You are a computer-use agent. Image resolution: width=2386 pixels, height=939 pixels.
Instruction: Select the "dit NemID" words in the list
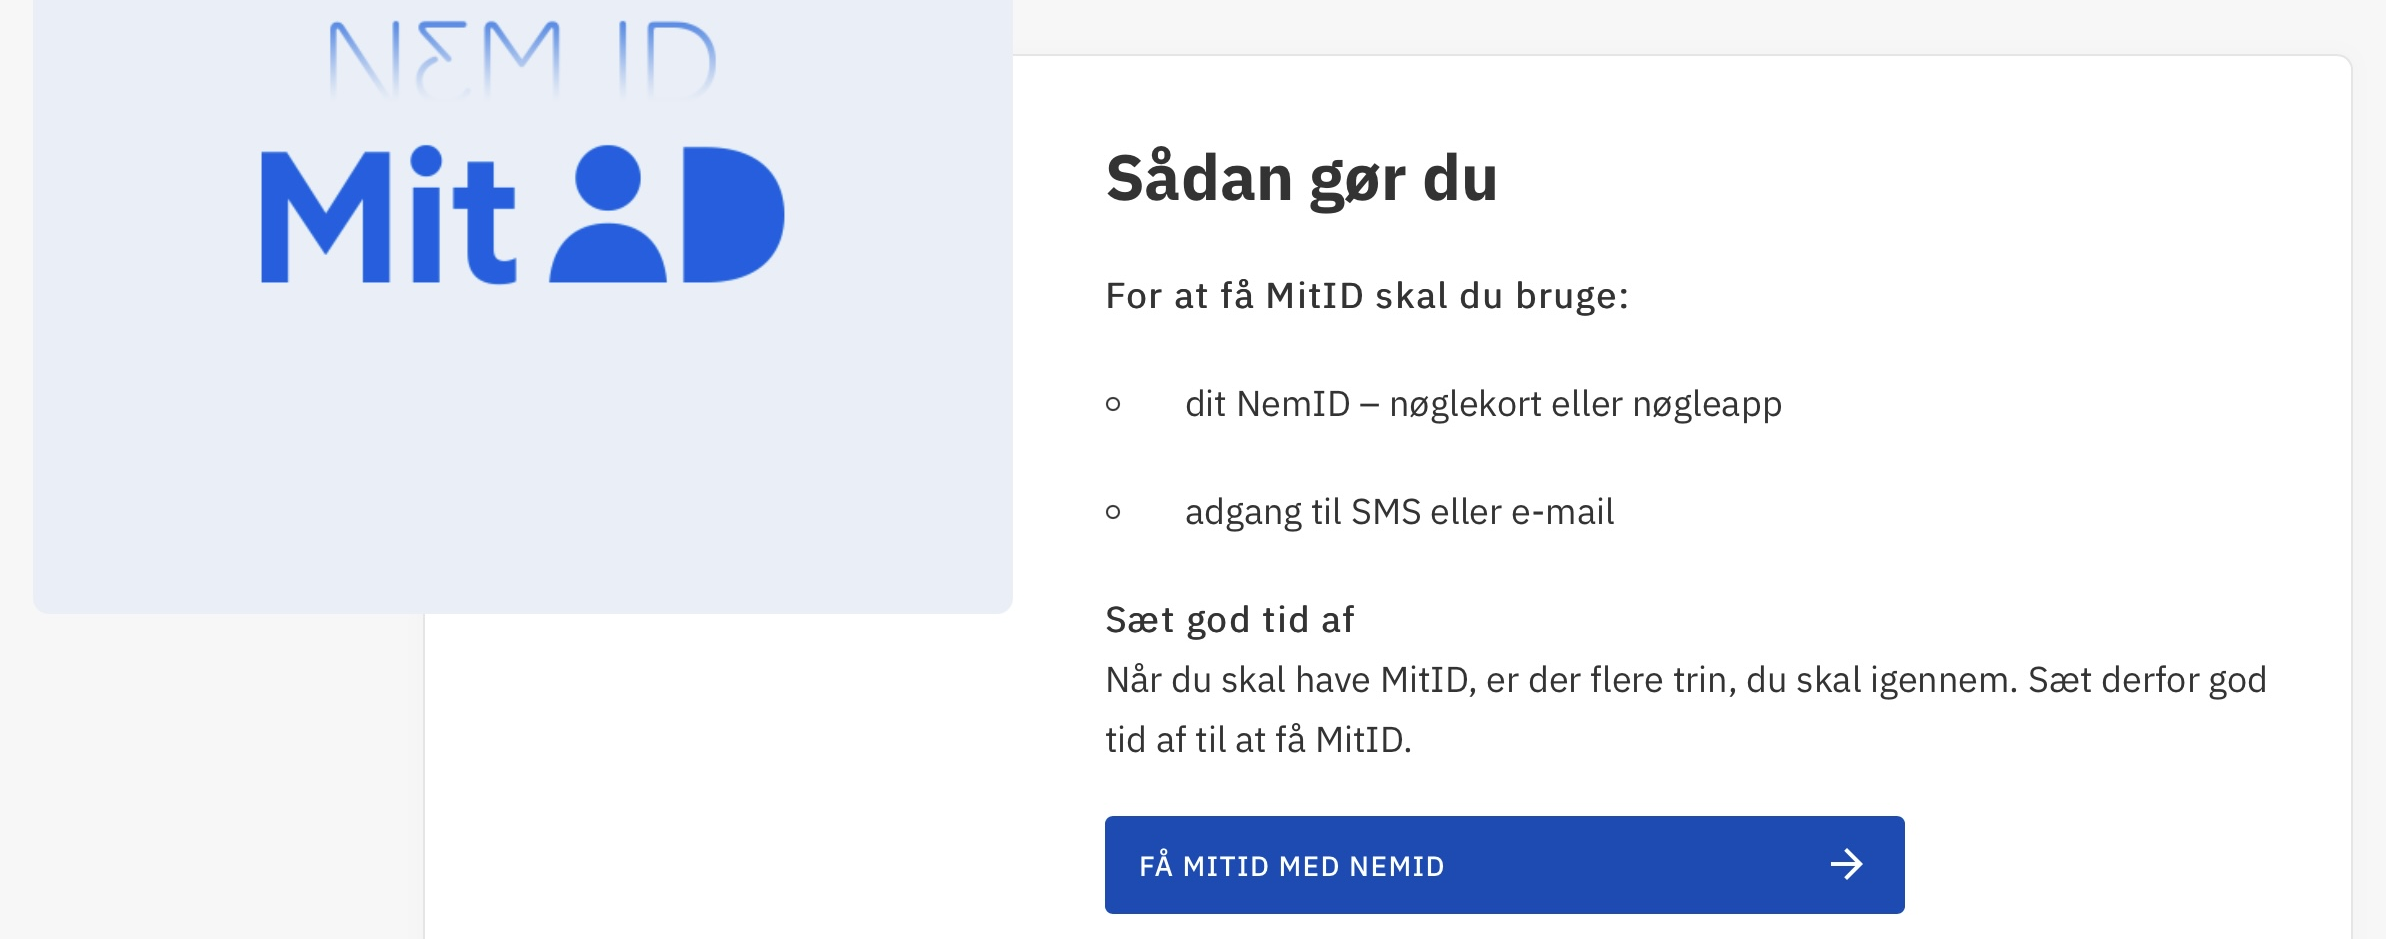(1267, 404)
